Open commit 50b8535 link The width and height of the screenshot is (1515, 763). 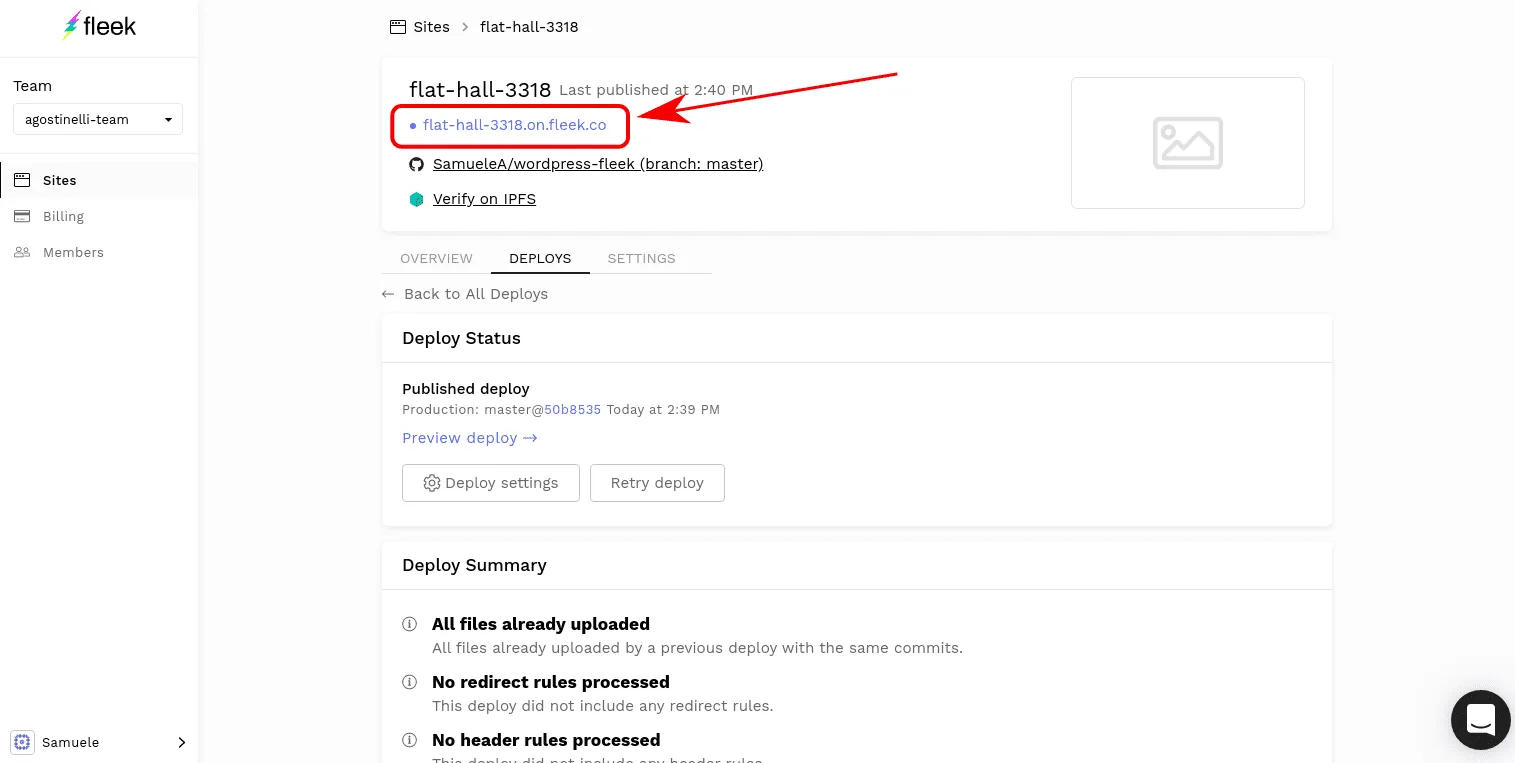(572, 410)
